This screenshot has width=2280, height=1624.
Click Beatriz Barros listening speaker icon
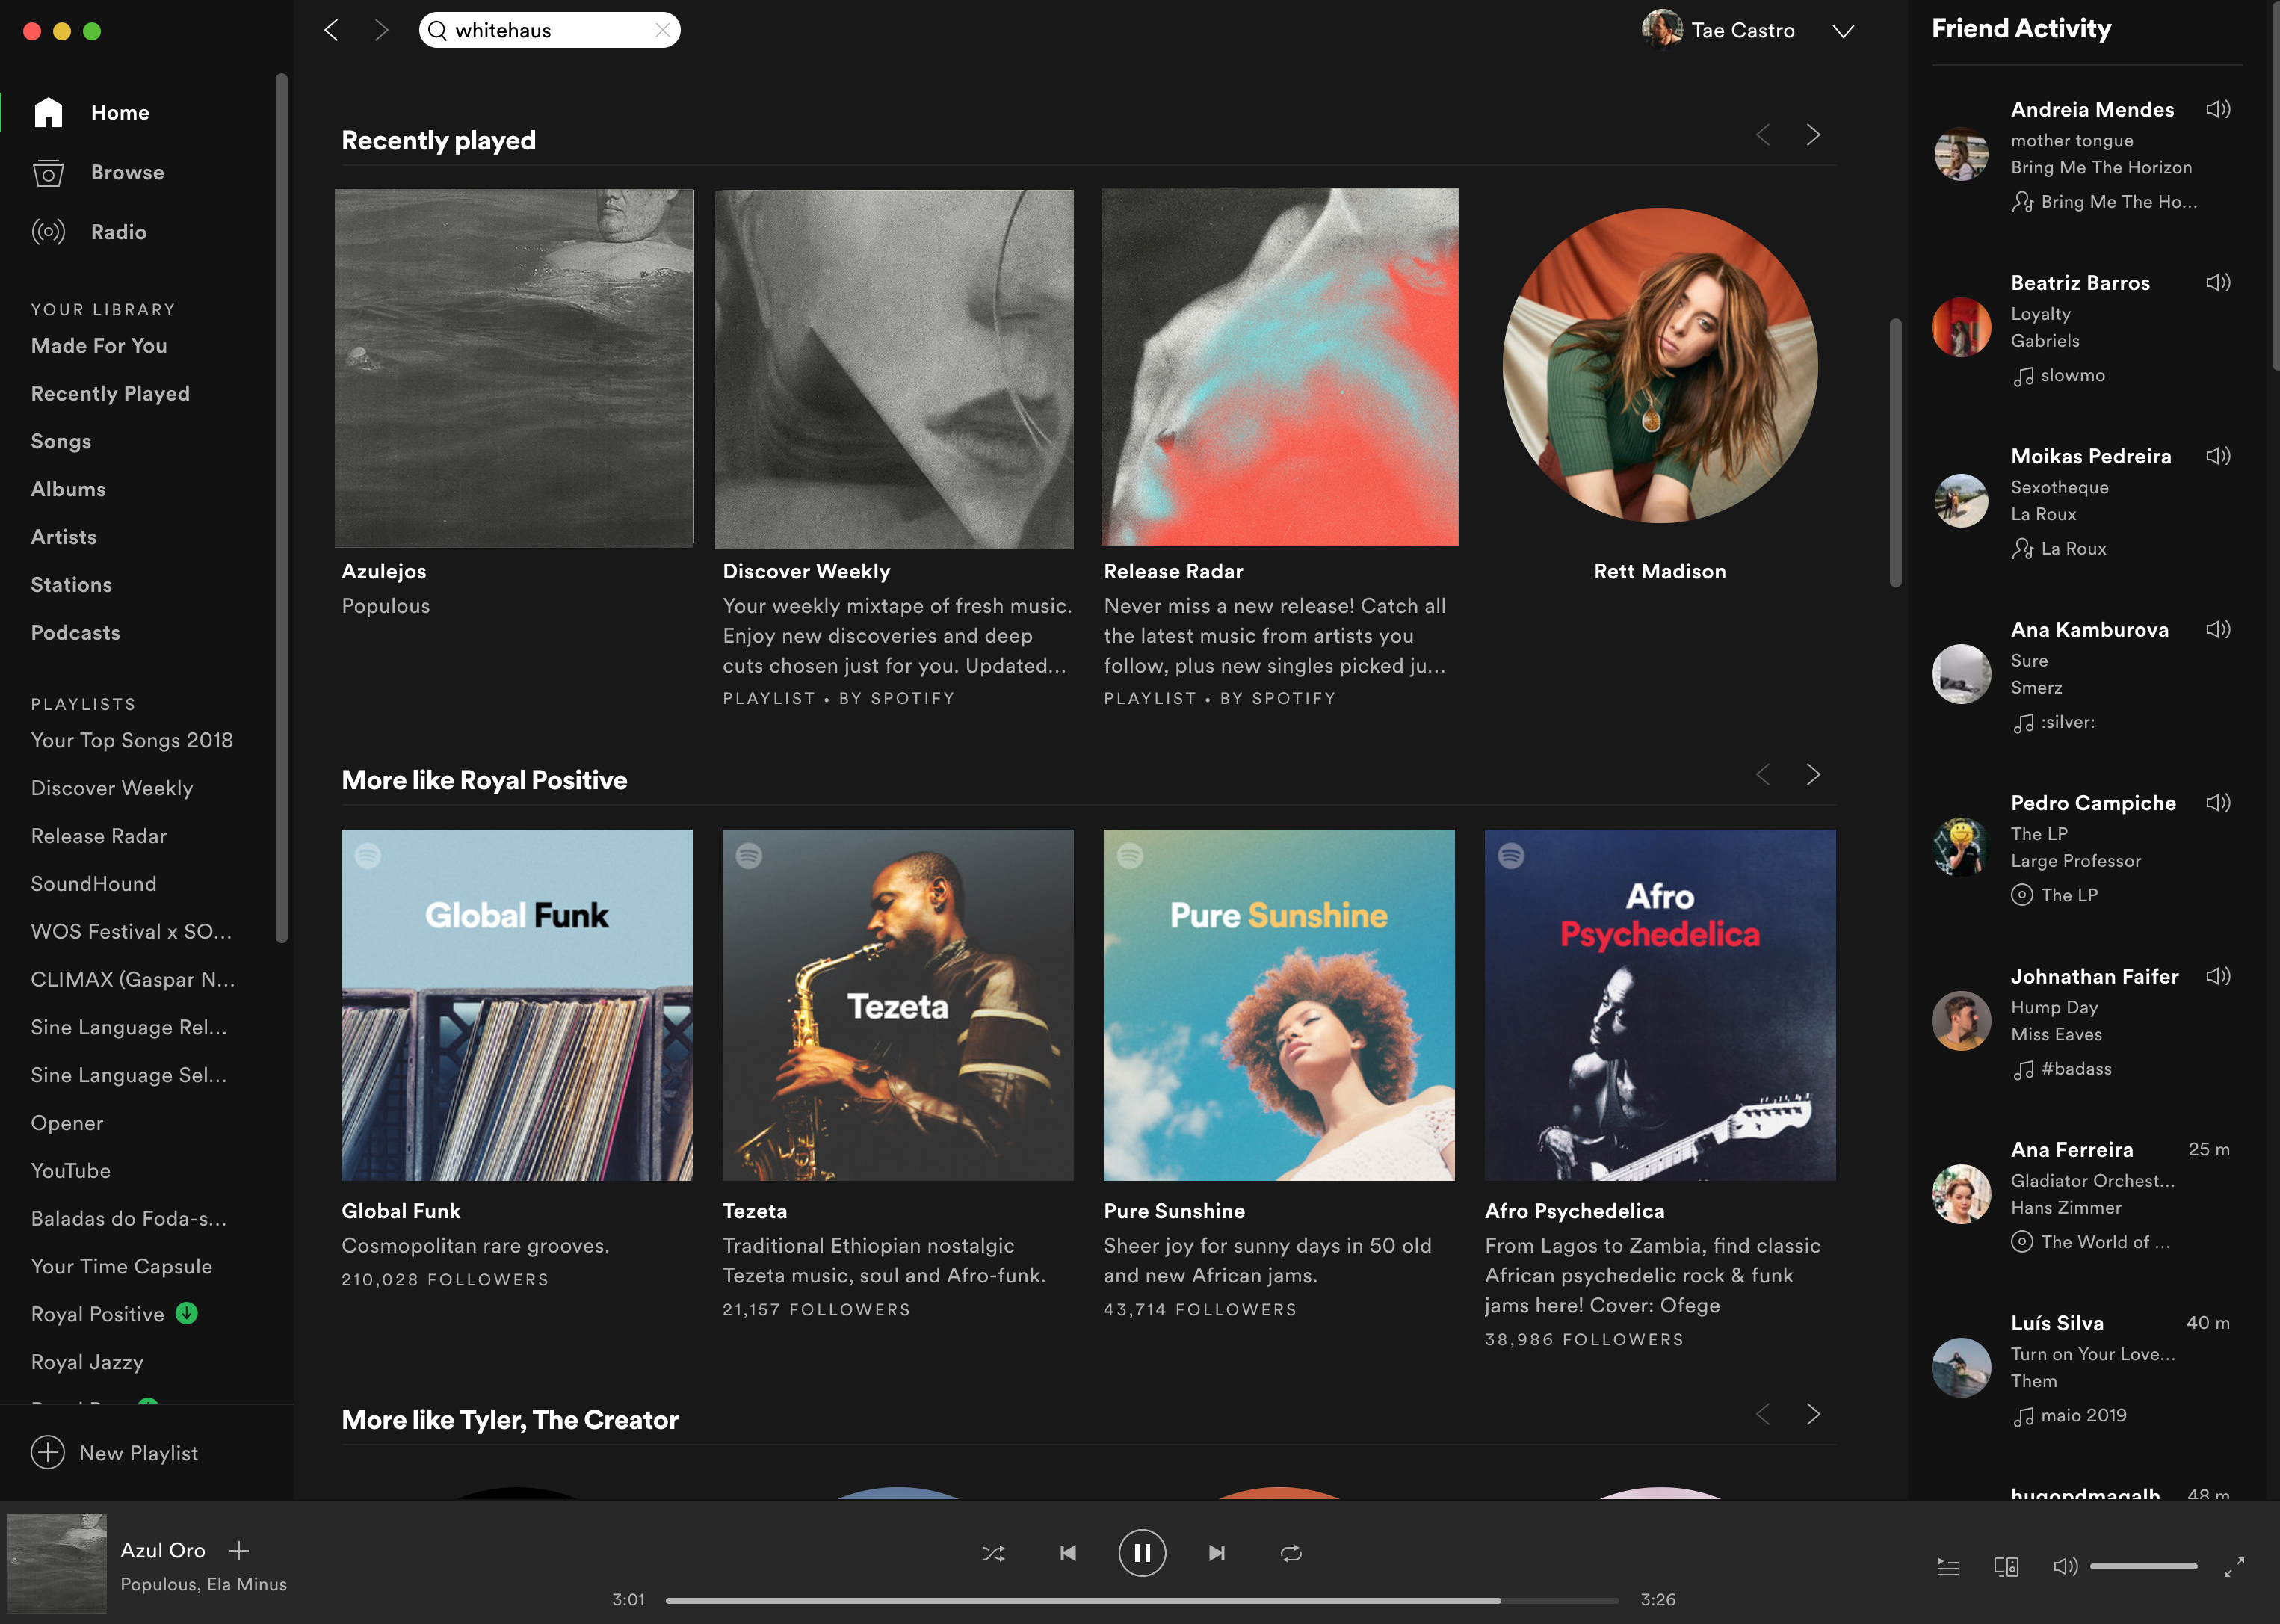[x=2218, y=283]
